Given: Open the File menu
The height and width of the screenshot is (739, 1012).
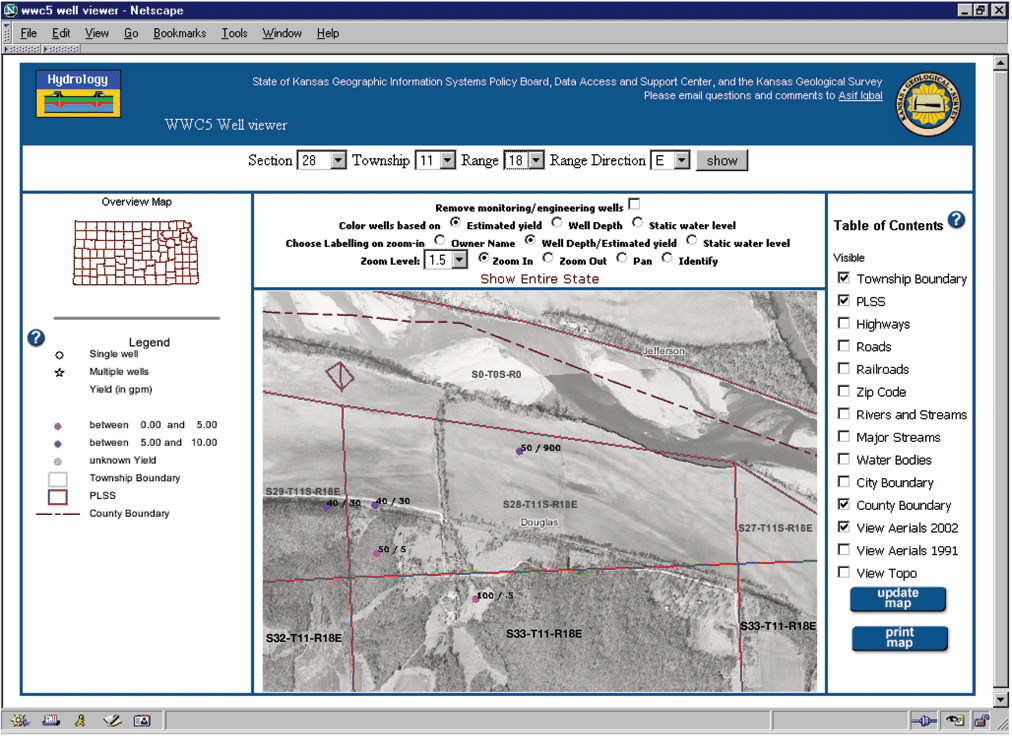Looking at the screenshot, I should [28, 34].
